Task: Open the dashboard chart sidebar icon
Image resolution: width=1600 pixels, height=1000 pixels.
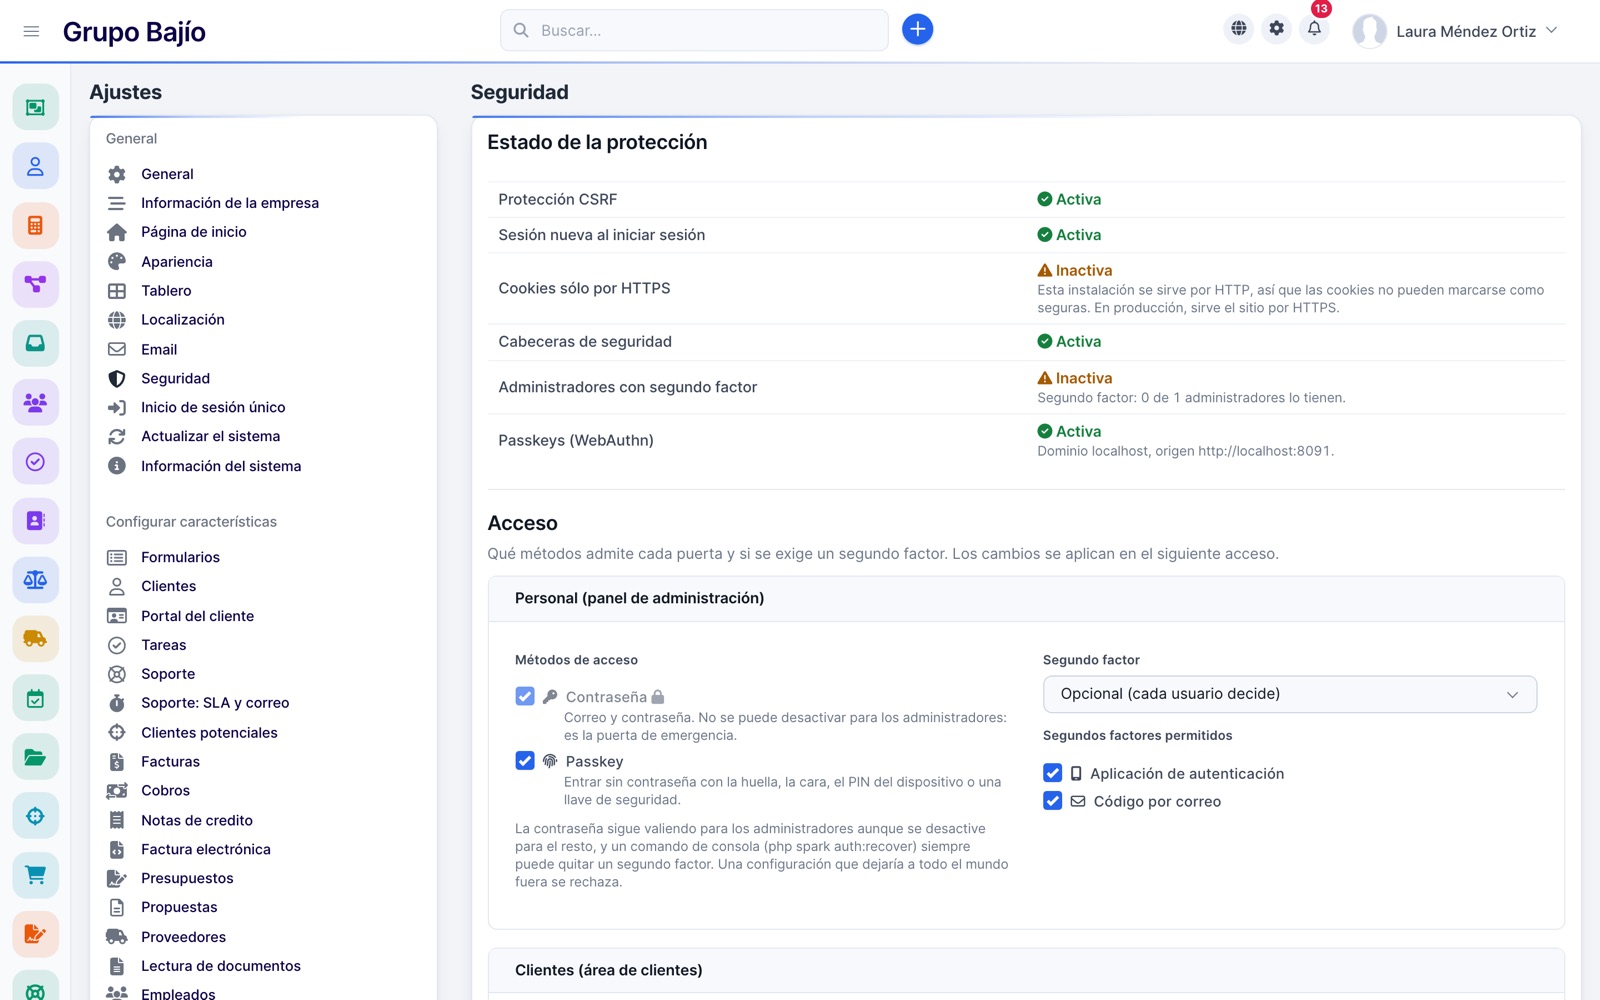Action: (x=35, y=107)
